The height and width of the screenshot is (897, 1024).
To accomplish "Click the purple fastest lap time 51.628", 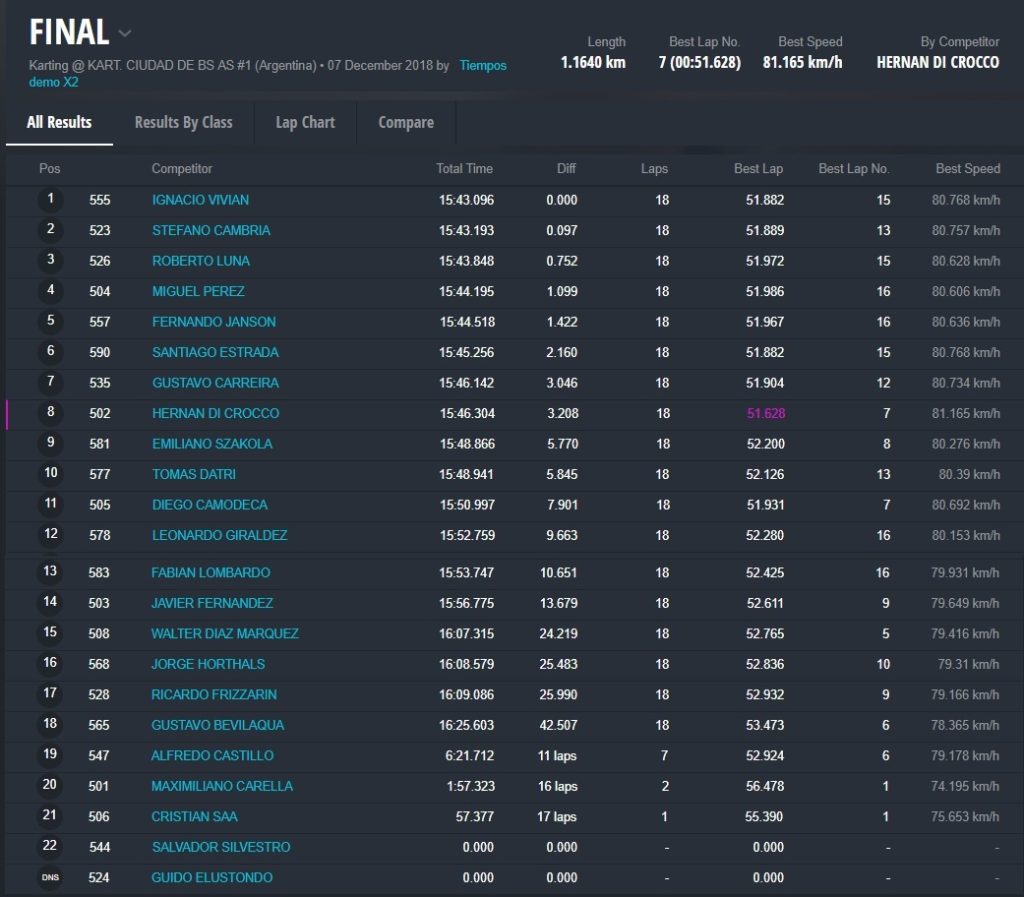I will (765, 413).
